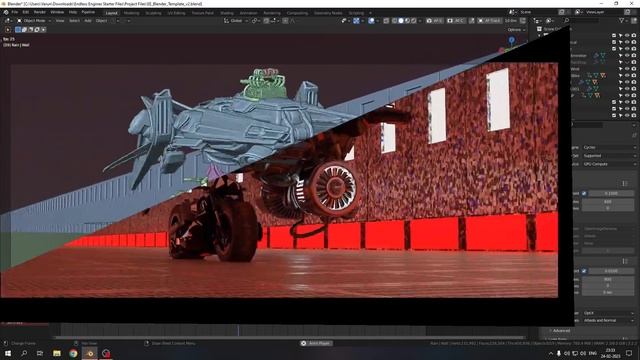Viewport: 640px width, 360px height.
Task: Activate the select box tool icon
Action: tap(8, 29)
